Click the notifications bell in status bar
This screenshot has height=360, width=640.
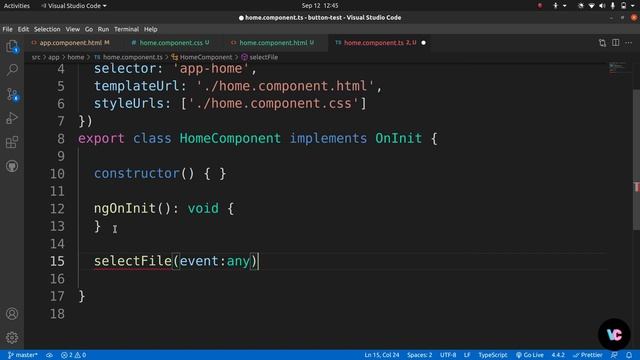[629, 355]
